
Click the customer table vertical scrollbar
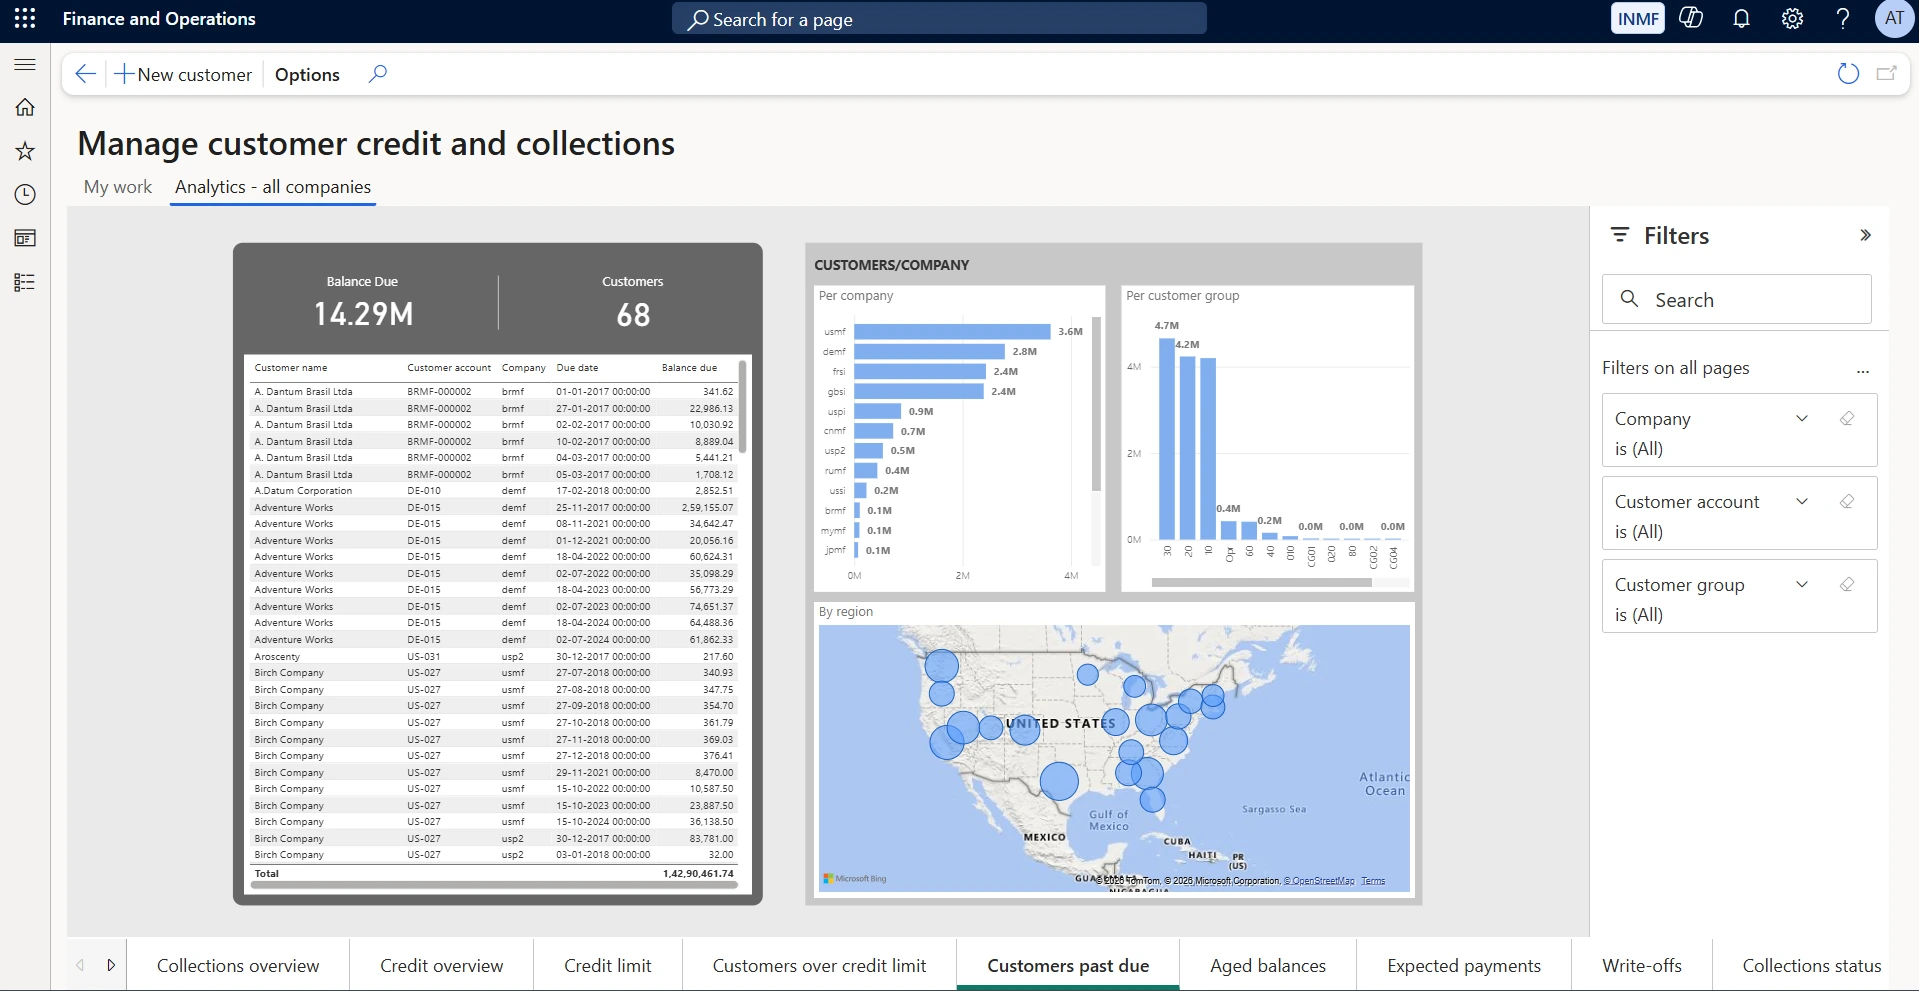[x=742, y=406]
